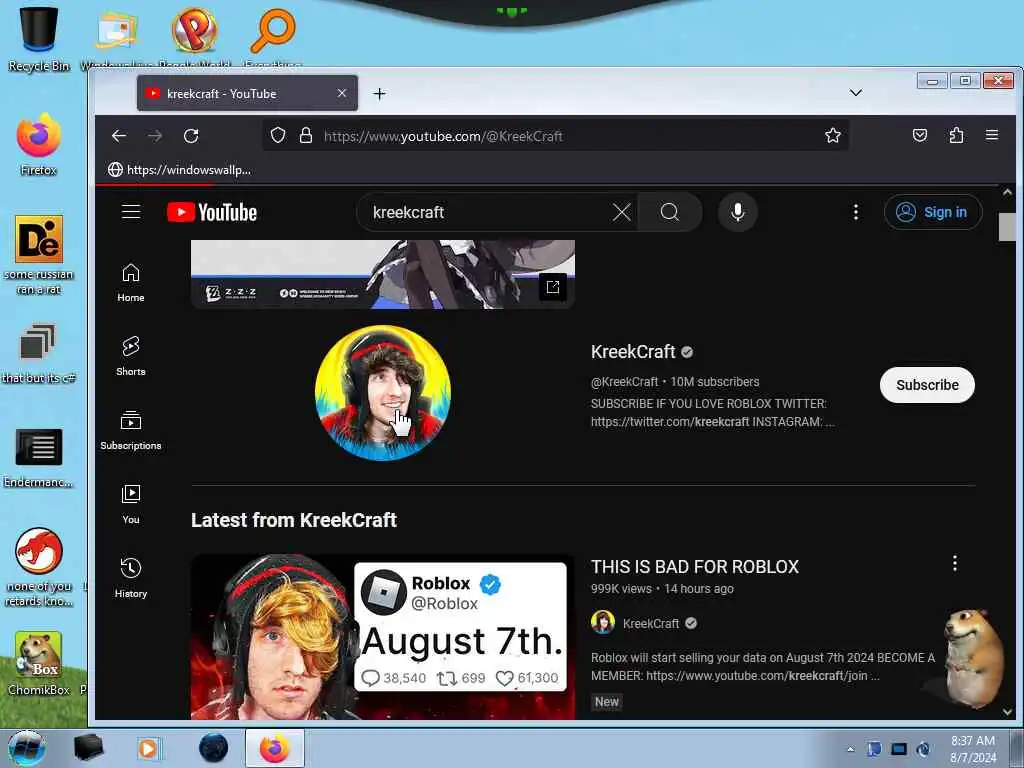The height and width of the screenshot is (768, 1024).
Task: Start voice search with the microphone
Action: [x=738, y=212]
